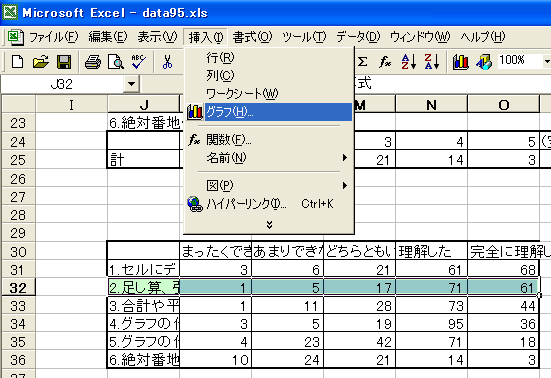This screenshot has height=378, width=551.
Task: Click the Print icon
Action: point(93,62)
